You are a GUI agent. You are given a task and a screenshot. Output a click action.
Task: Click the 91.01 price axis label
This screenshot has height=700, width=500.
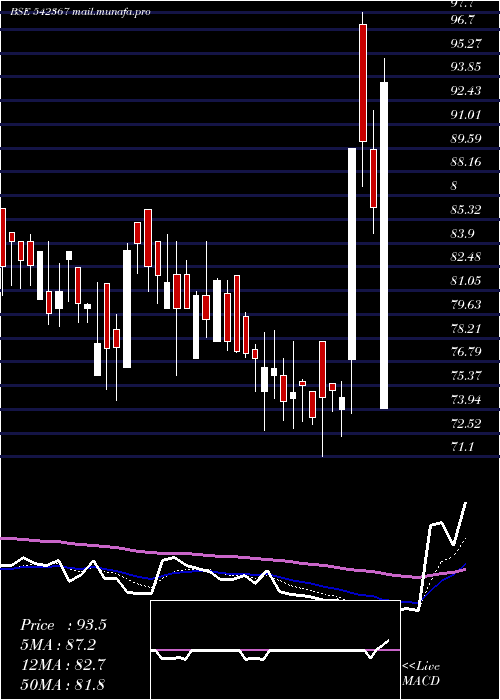(466, 115)
